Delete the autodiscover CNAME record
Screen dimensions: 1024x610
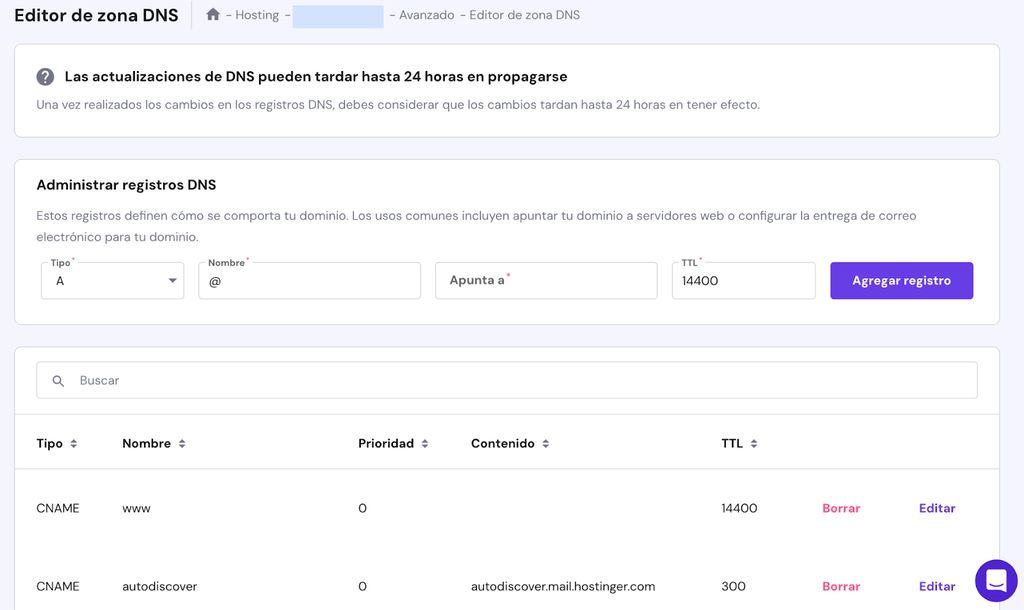pyautogui.click(x=841, y=586)
